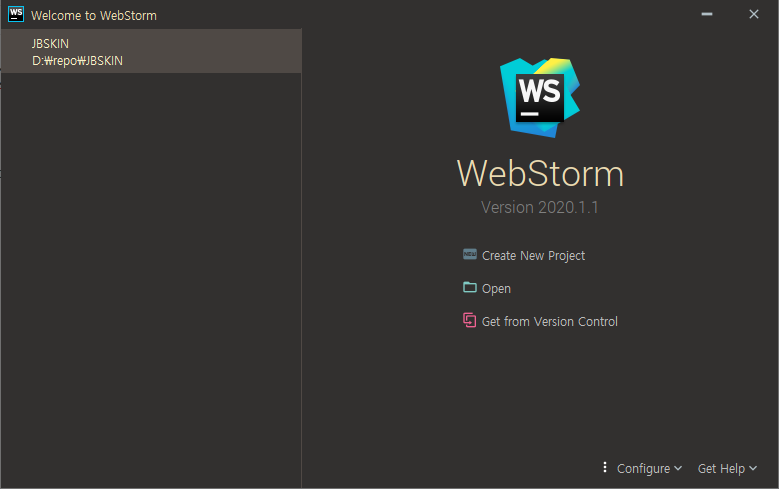Click the WebStorm logo in title bar
Image resolution: width=779 pixels, height=489 pixels.
click(x=16, y=14)
